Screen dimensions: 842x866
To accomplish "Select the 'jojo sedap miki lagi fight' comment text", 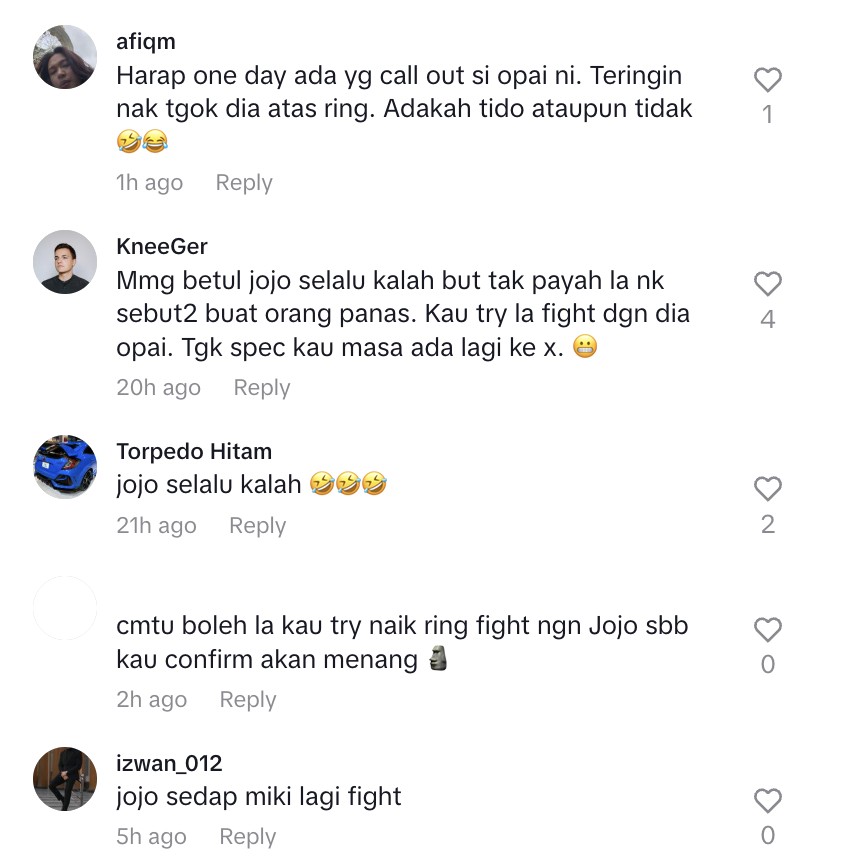I will coord(258,797).
